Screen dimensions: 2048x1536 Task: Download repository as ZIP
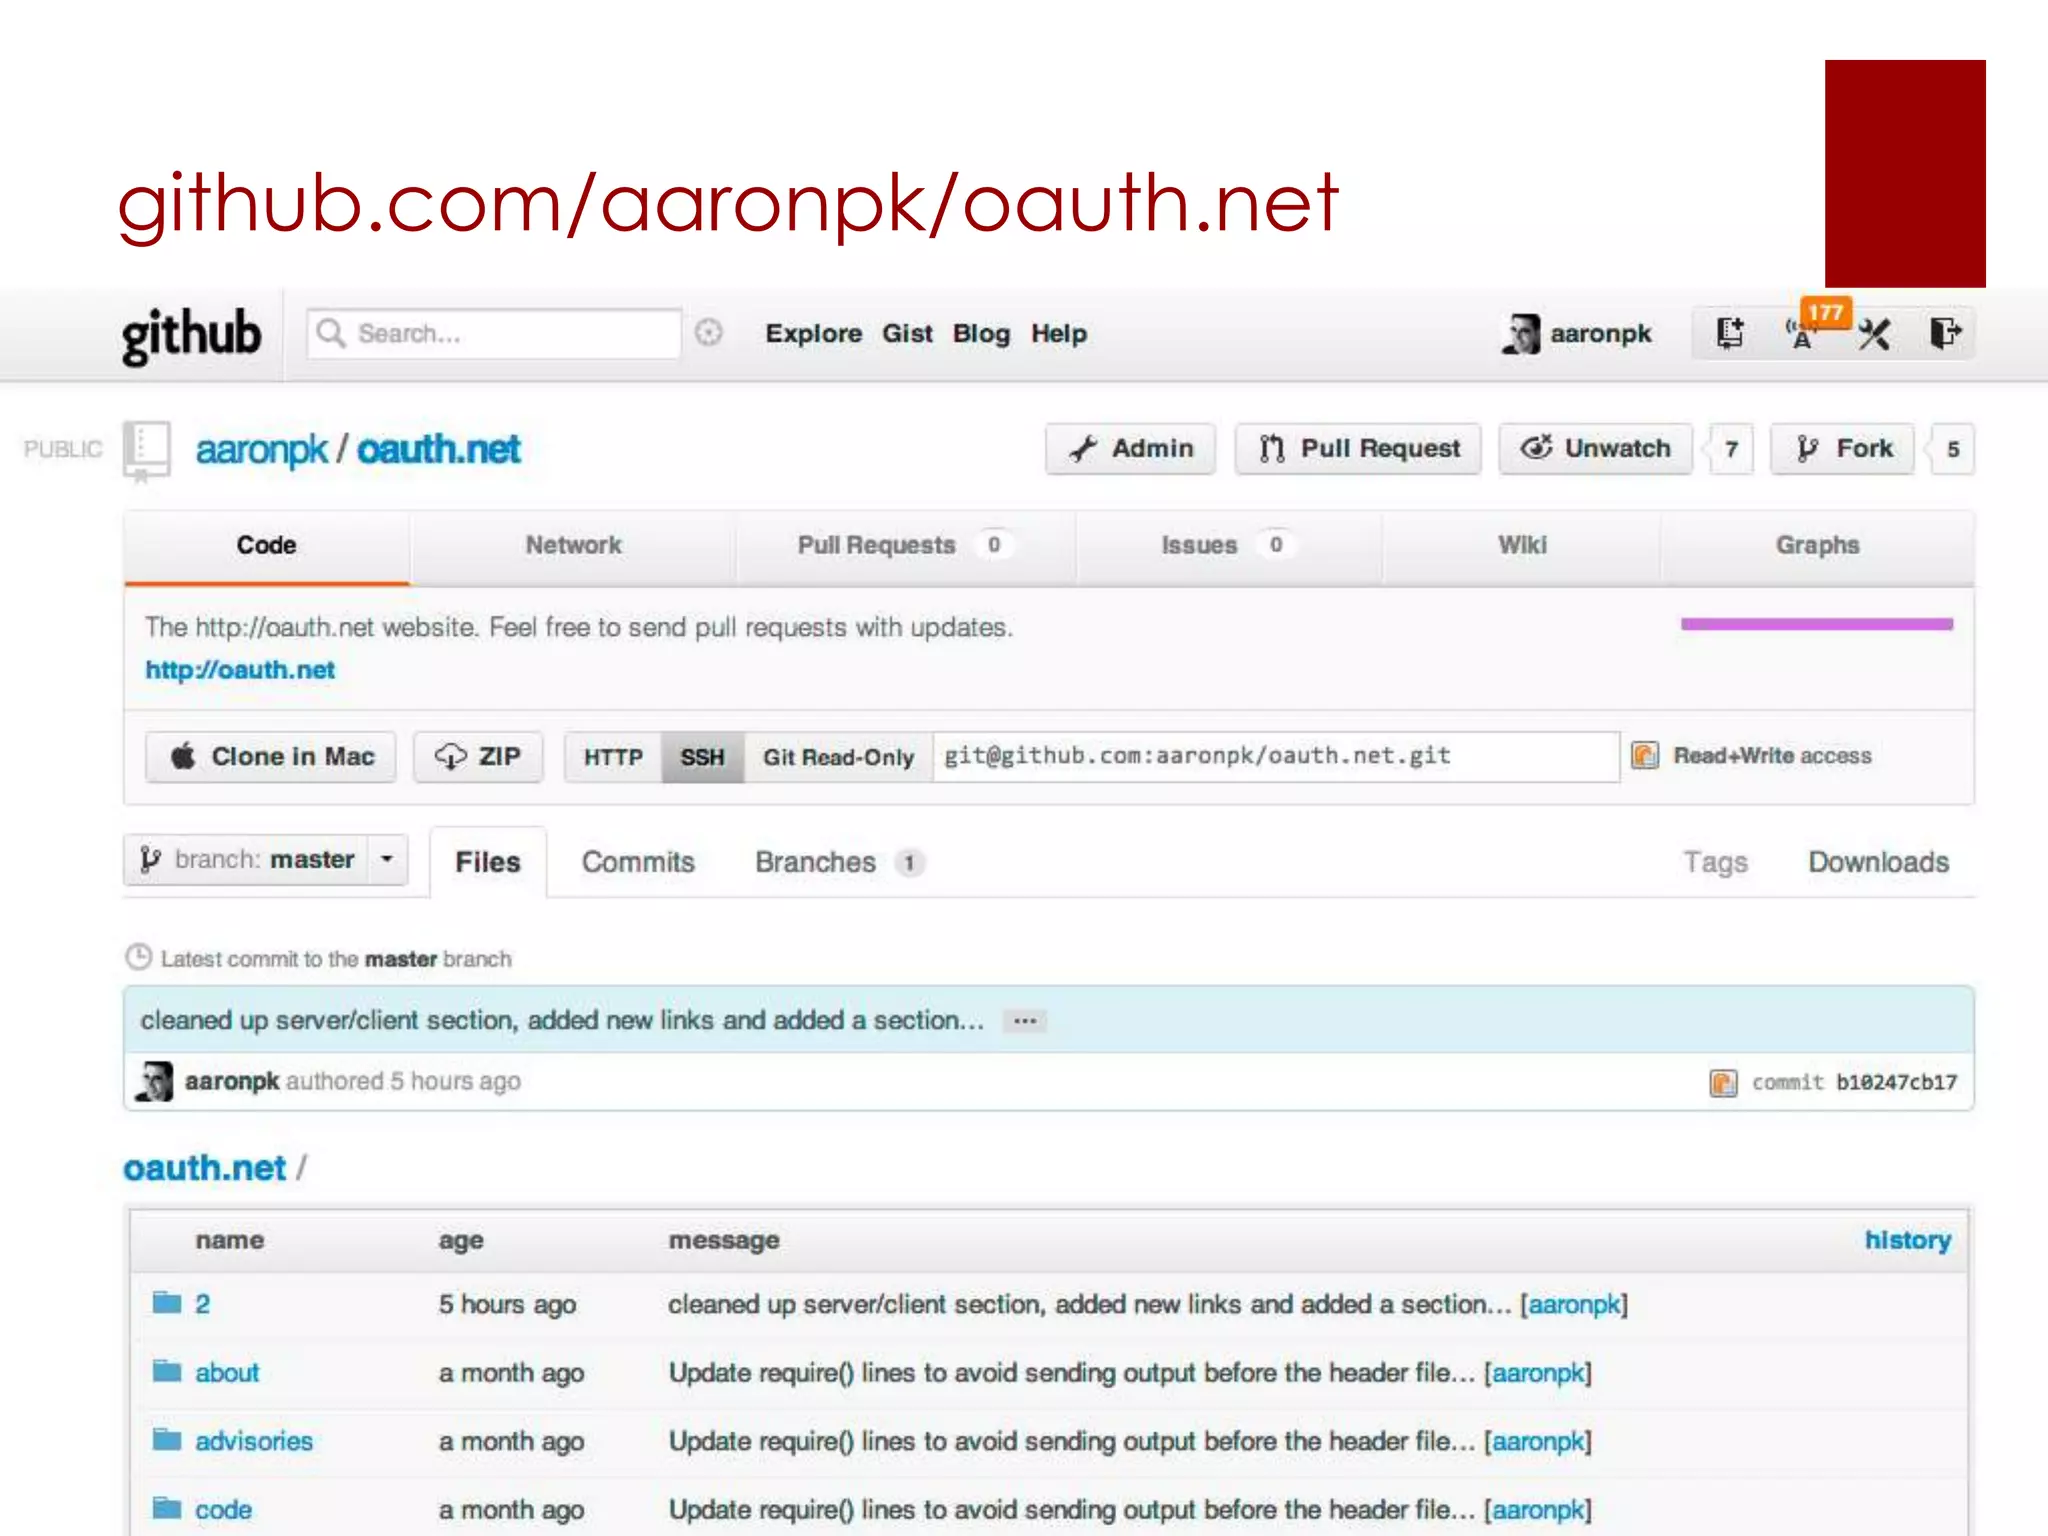click(478, 757)
